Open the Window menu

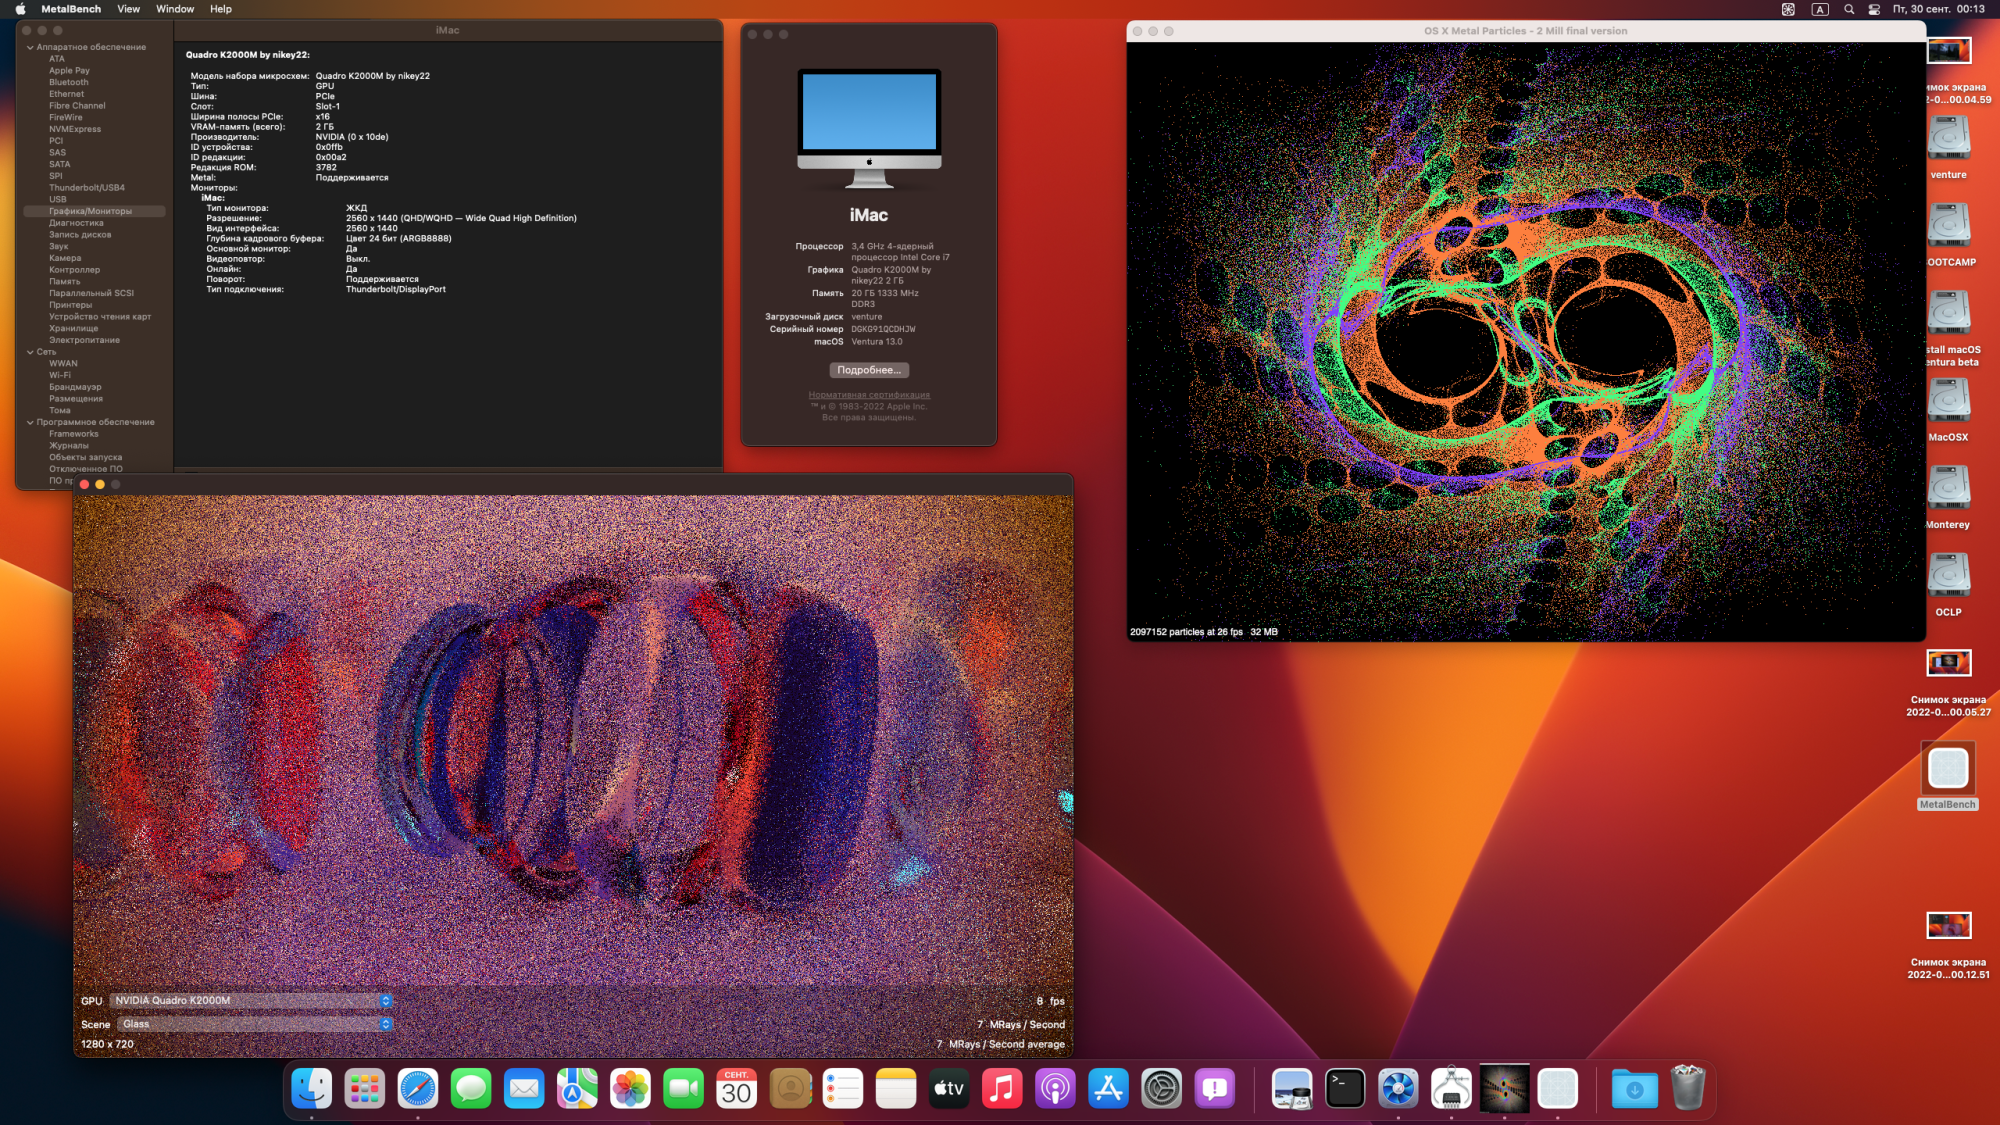pos(175,9)
